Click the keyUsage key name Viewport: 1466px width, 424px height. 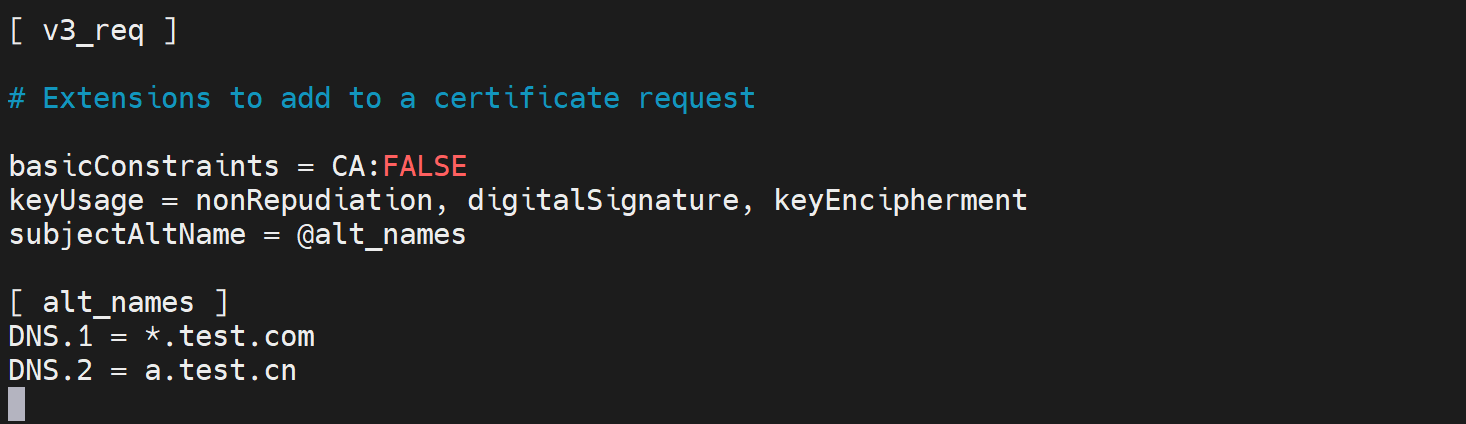click(x=76, y=200)
